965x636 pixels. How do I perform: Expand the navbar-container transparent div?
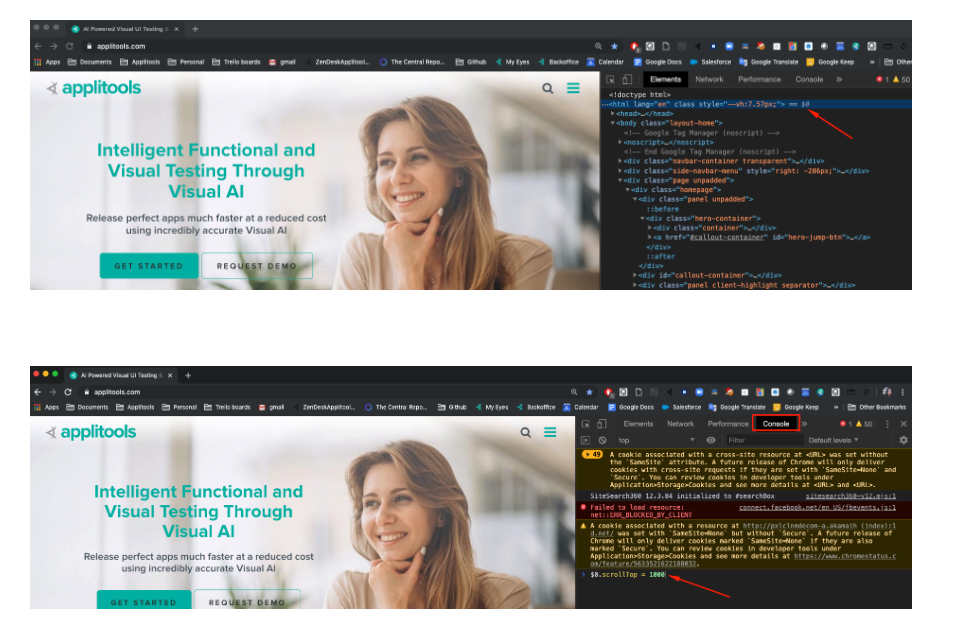click(x=620, y=161)
